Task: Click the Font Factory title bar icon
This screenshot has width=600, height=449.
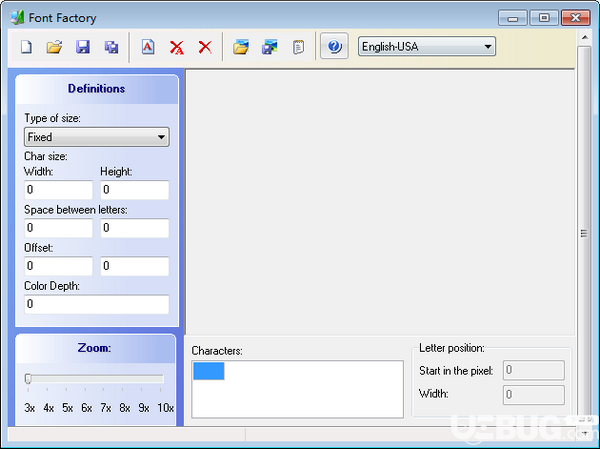Action: [x=17, y=18]
